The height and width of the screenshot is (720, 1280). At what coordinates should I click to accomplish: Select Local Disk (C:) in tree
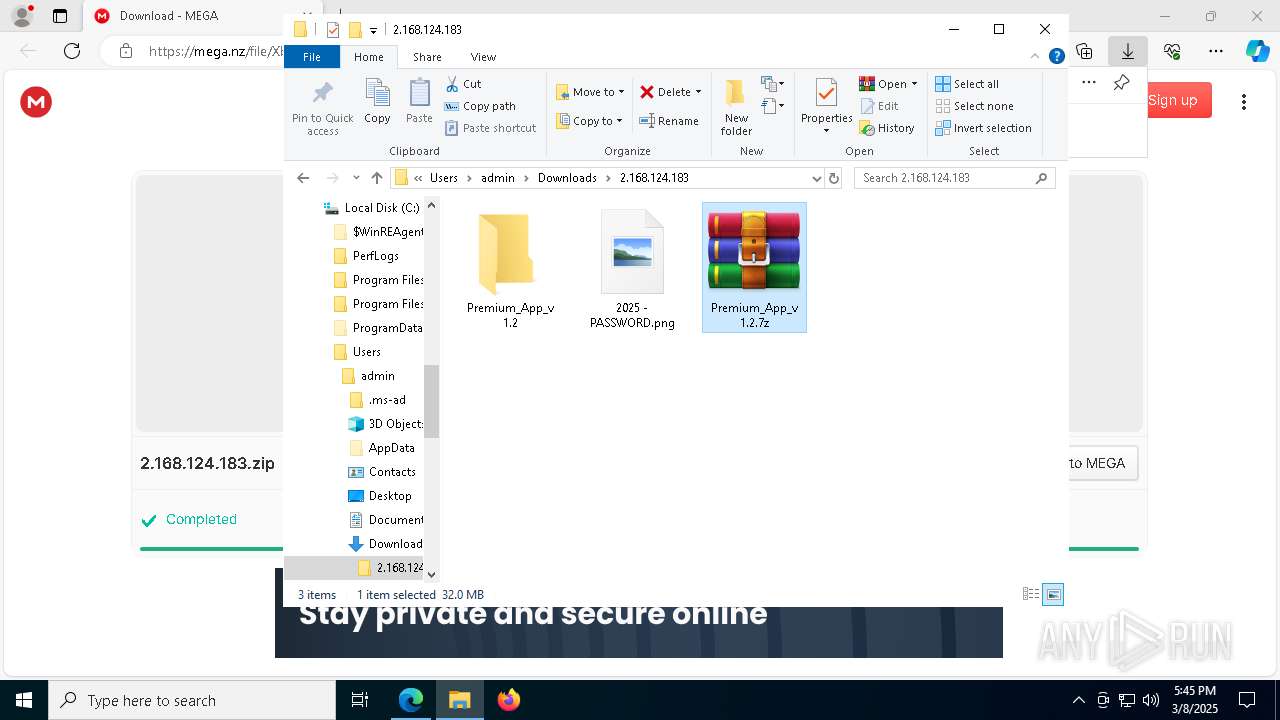pyautogui.click(x=381, y=208)
